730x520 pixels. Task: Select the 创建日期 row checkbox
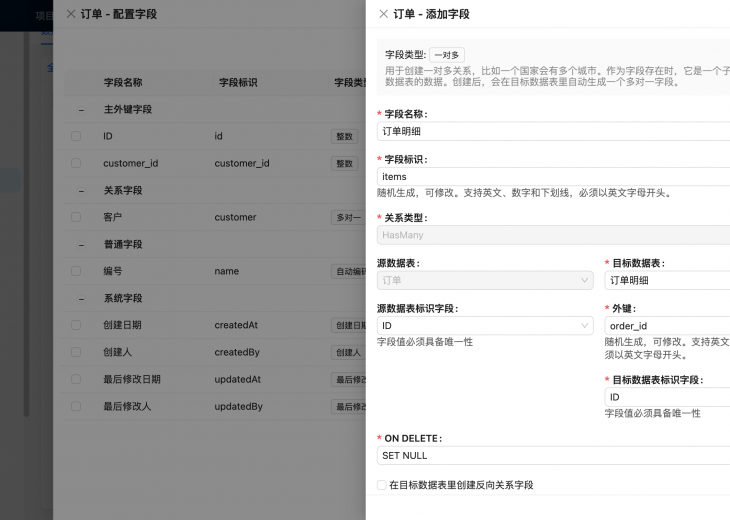(76, 325)
